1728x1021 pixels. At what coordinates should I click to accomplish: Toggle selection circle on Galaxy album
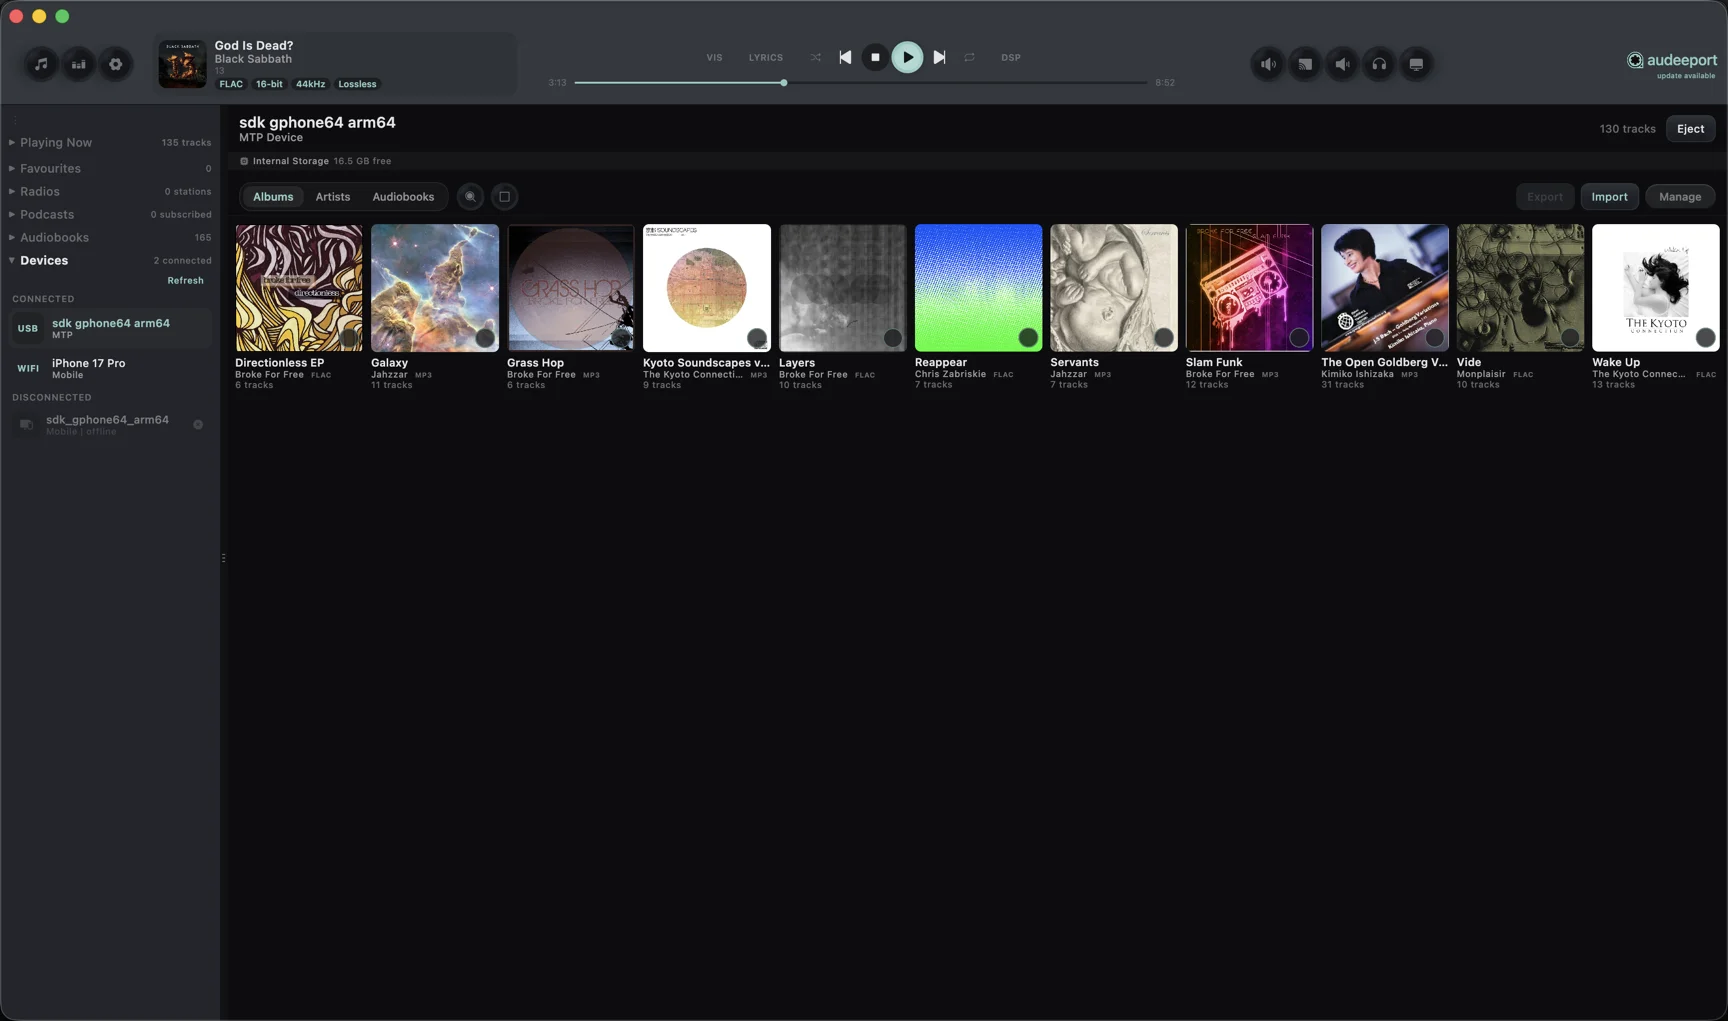(x=485, y=338)
